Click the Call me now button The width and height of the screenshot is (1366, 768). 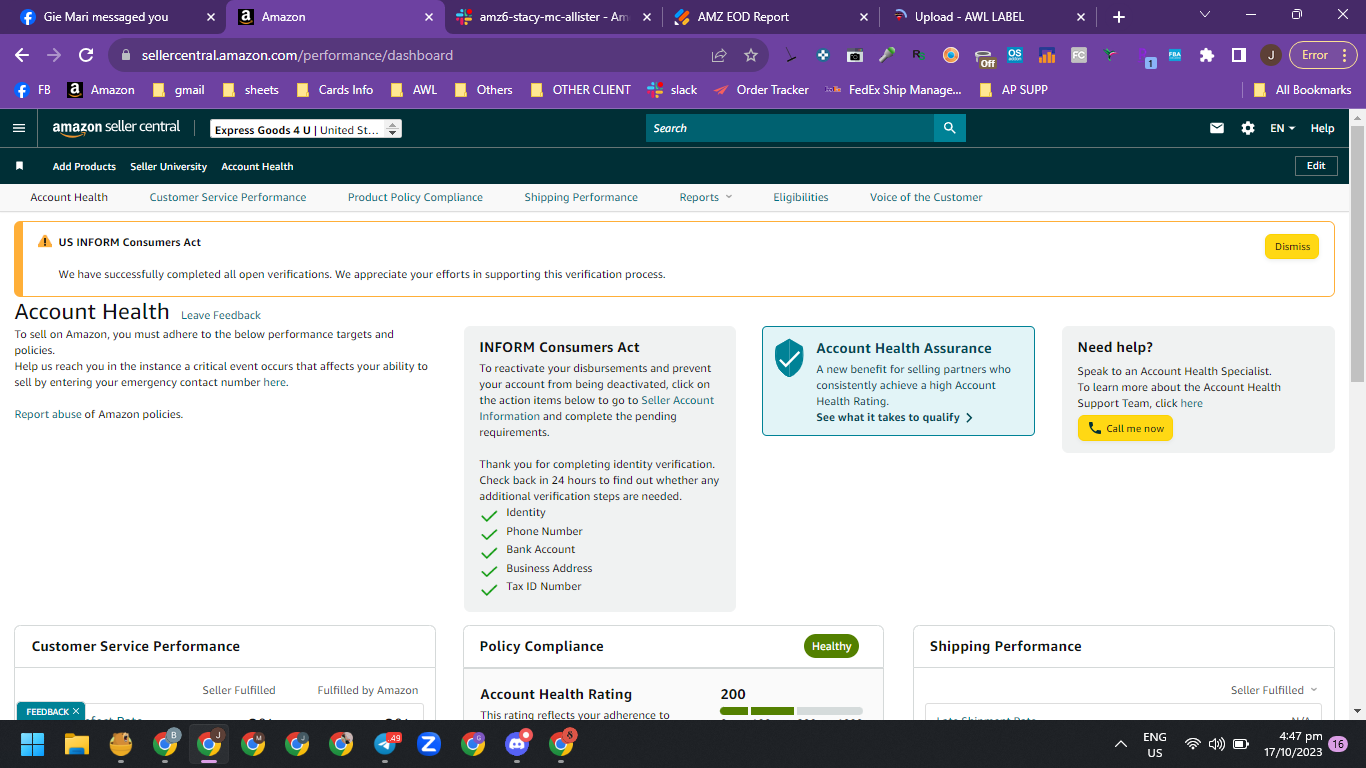[1125, 428]
